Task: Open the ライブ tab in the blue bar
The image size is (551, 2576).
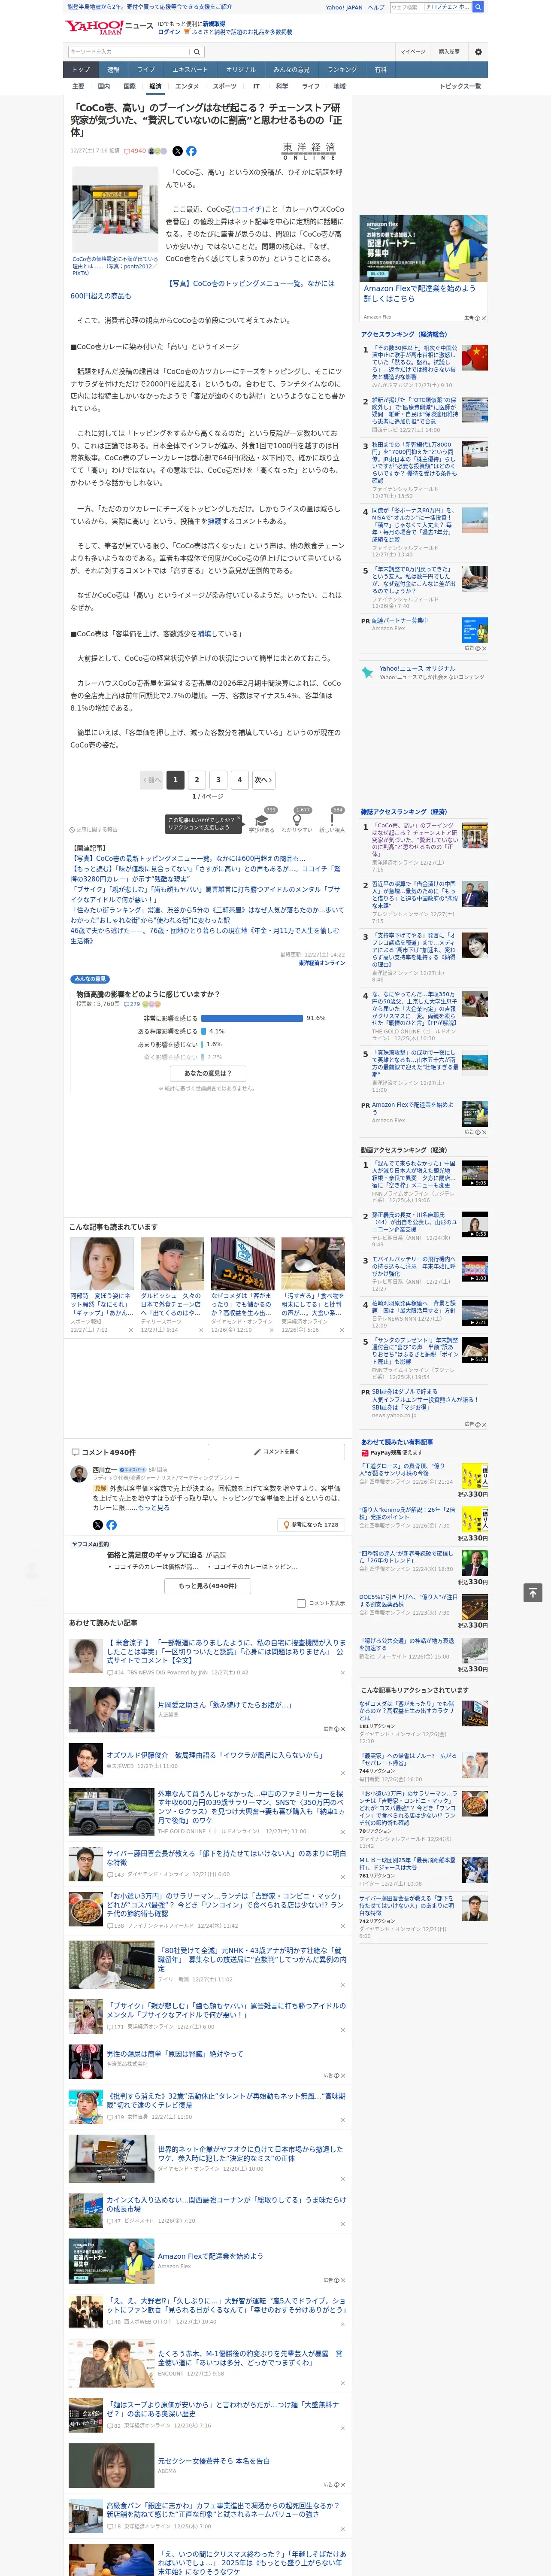Action: pos(146,70)
